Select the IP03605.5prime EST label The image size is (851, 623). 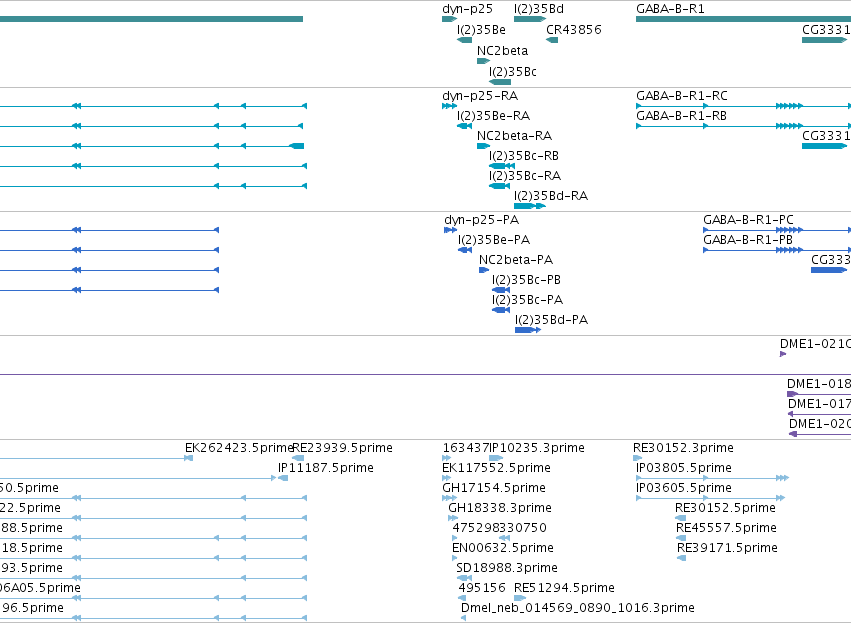pyautogui.click(x=684, y=488)
